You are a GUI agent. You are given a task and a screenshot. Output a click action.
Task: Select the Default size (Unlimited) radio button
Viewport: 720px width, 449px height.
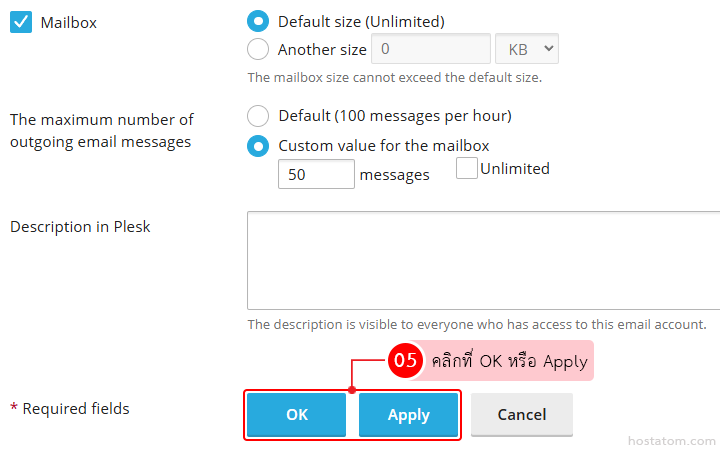[x=258, y=21]
